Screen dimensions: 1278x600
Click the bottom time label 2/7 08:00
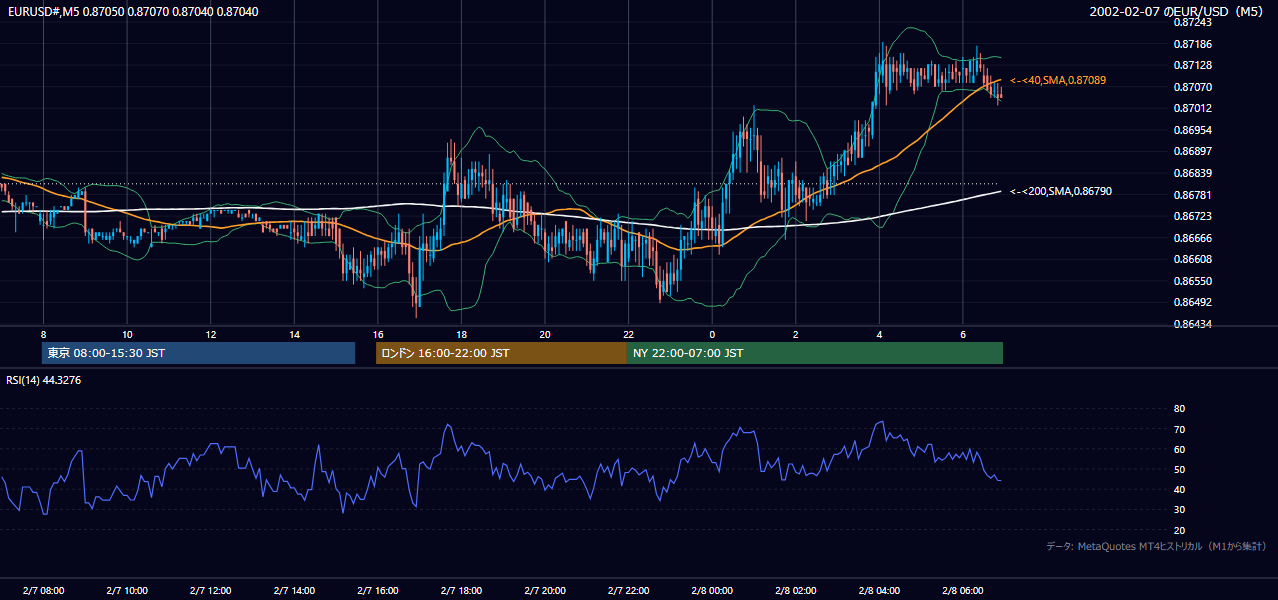point(43,591)
